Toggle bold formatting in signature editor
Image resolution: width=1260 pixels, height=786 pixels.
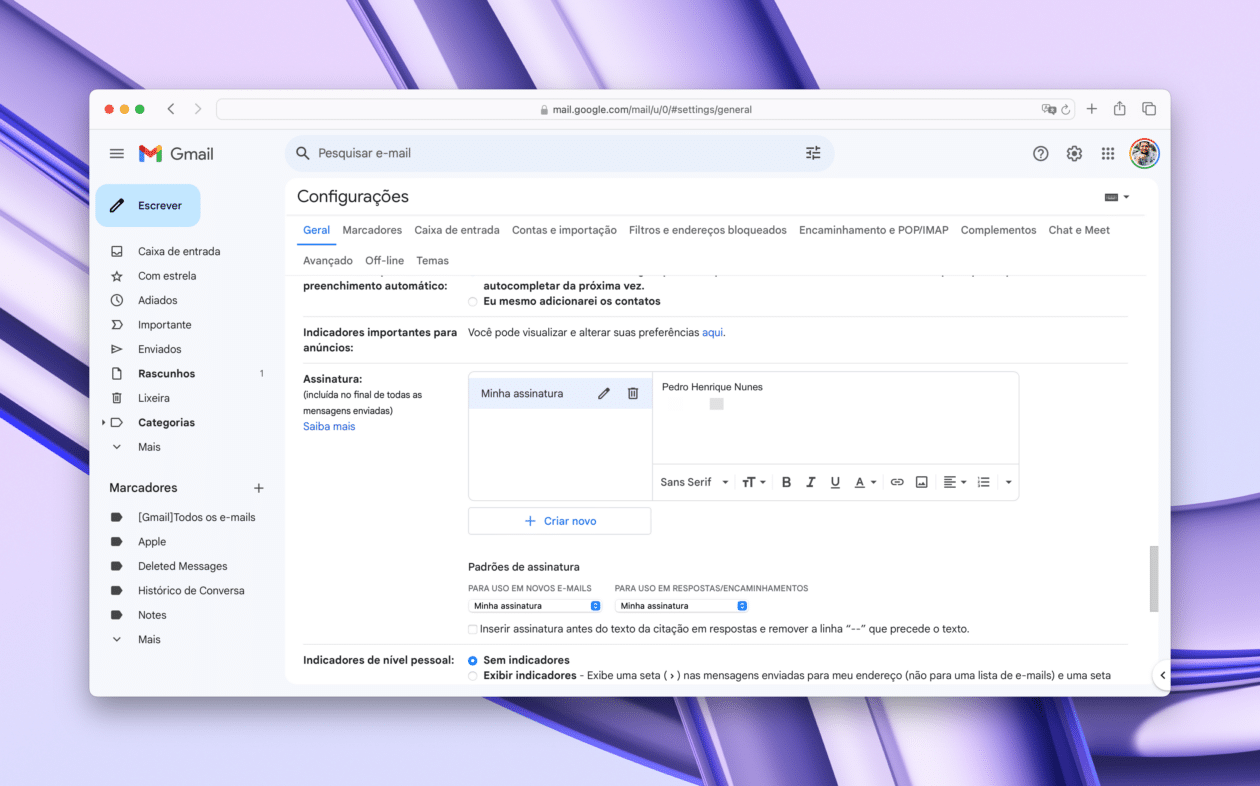point(786,482)
